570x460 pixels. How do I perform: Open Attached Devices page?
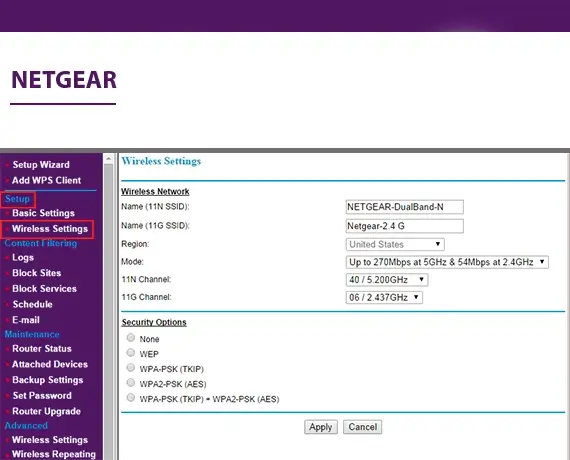(x=50, y=364)
